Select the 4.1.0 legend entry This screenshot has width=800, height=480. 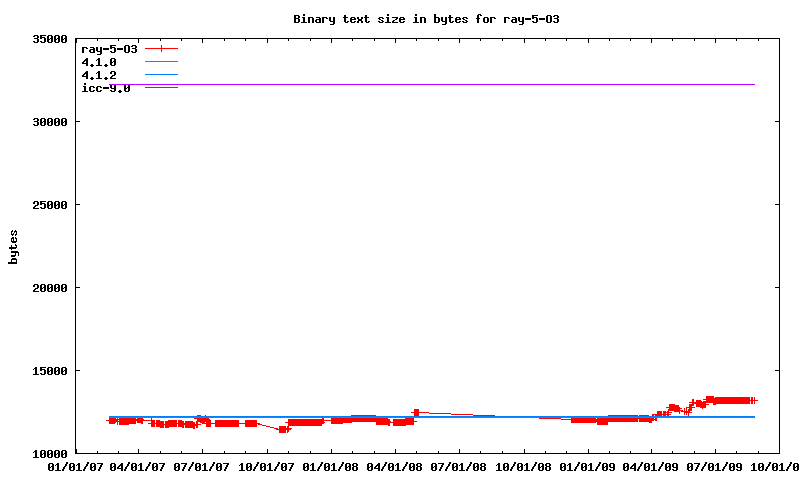click(x=99, y=62)
